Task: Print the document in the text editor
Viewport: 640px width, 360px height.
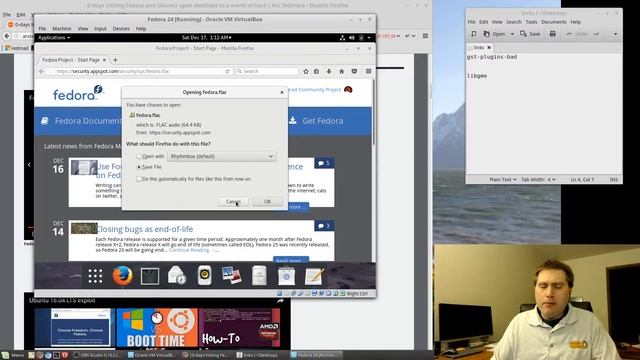Action: tap(553, 34)
